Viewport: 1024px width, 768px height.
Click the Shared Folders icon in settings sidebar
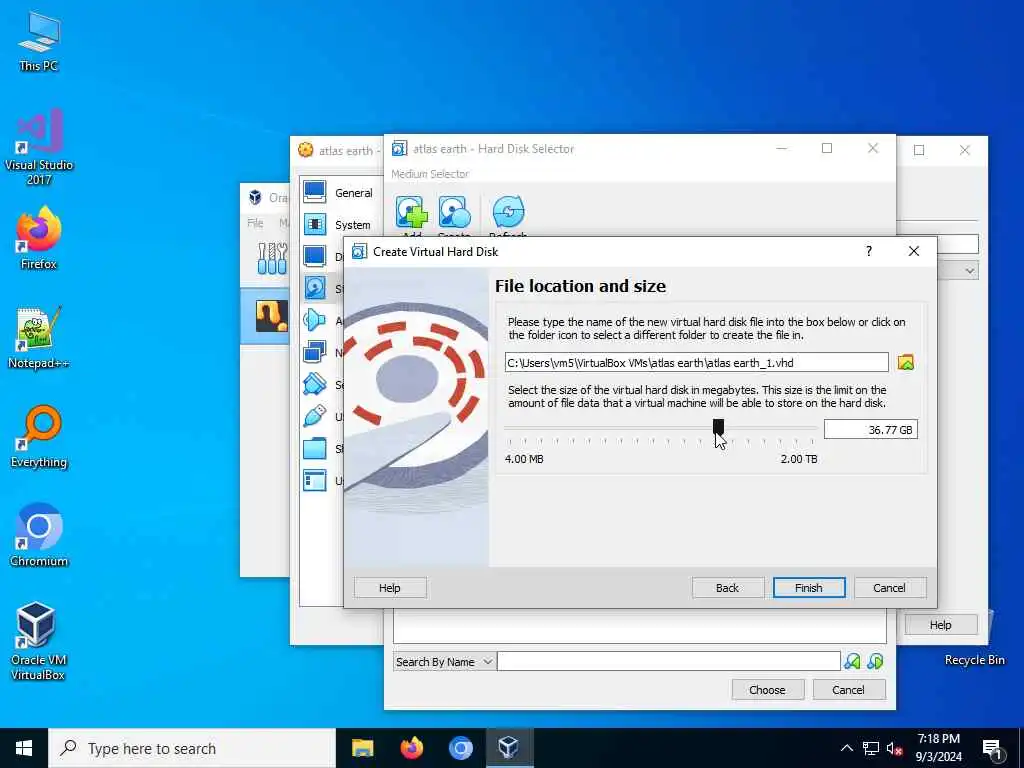(x=315, y=448)
